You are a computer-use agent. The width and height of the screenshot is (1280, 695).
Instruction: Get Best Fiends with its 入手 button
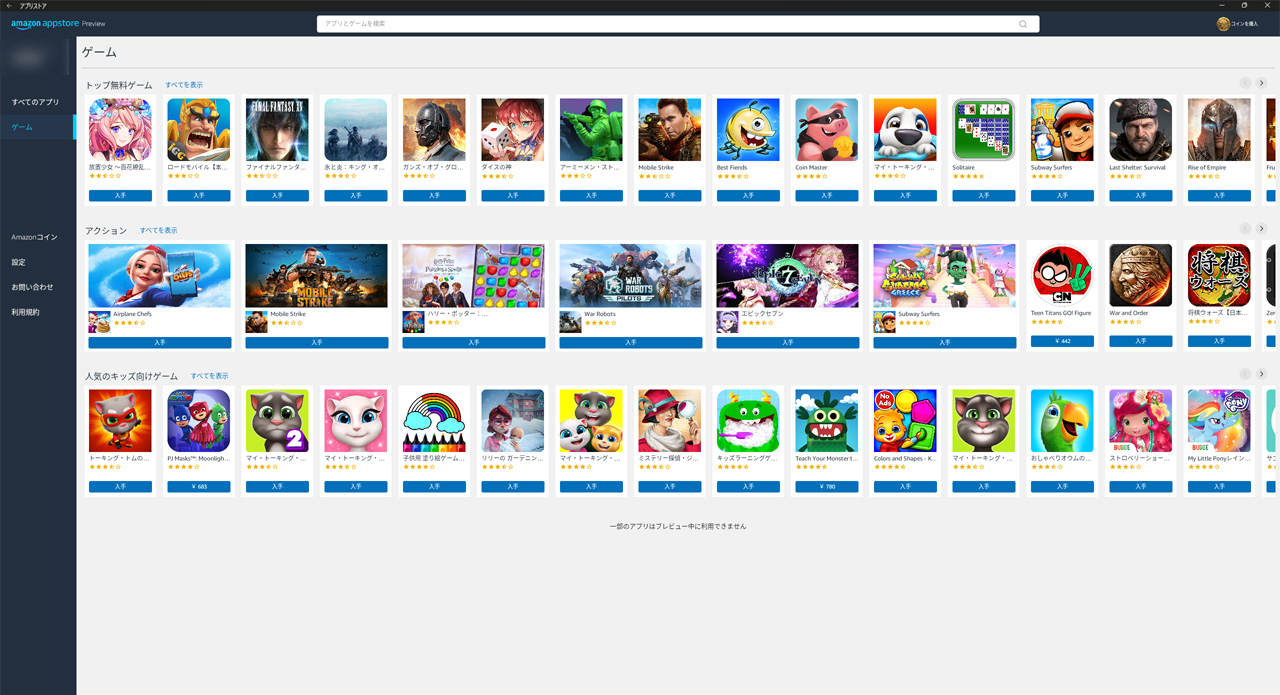pyautogui.click(x=748, y=196)
